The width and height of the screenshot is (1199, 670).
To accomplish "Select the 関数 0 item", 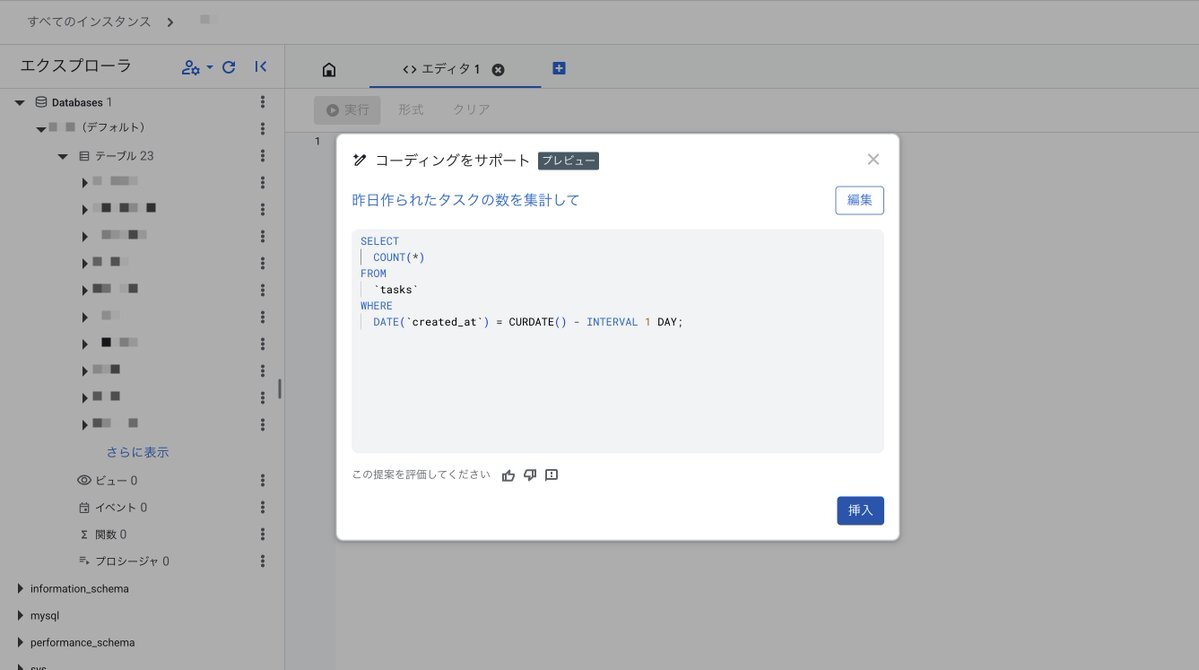I will point(111,535).
